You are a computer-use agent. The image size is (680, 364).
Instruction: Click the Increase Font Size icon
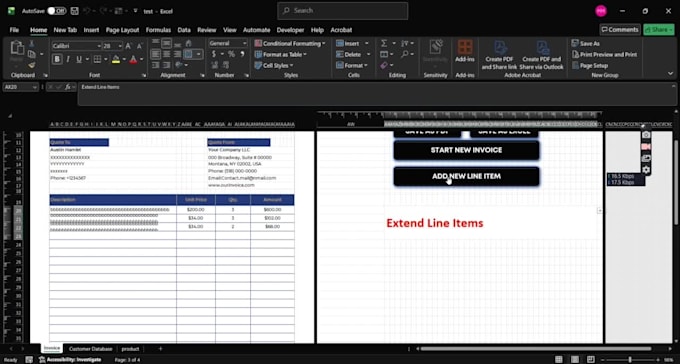128,46
